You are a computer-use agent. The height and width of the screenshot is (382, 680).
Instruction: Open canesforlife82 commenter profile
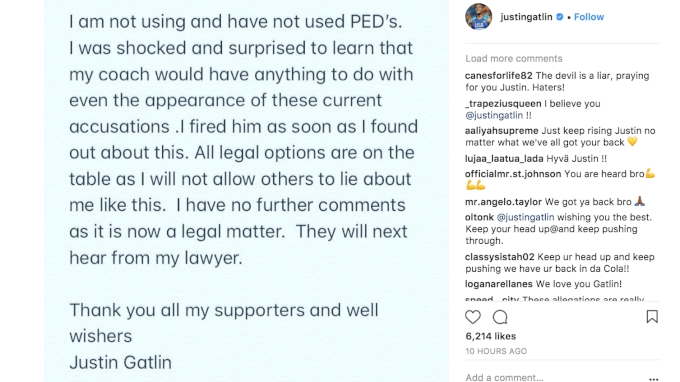499,75
